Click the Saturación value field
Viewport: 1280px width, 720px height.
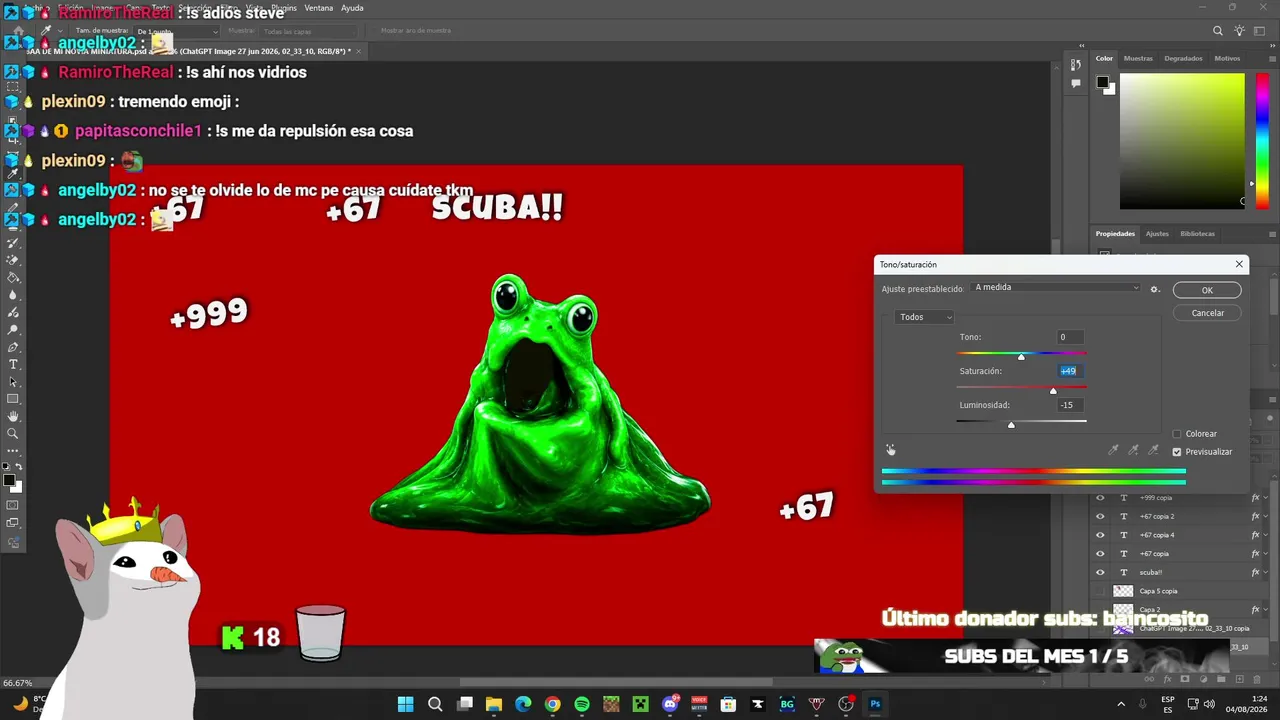(x=1070, y=371)
